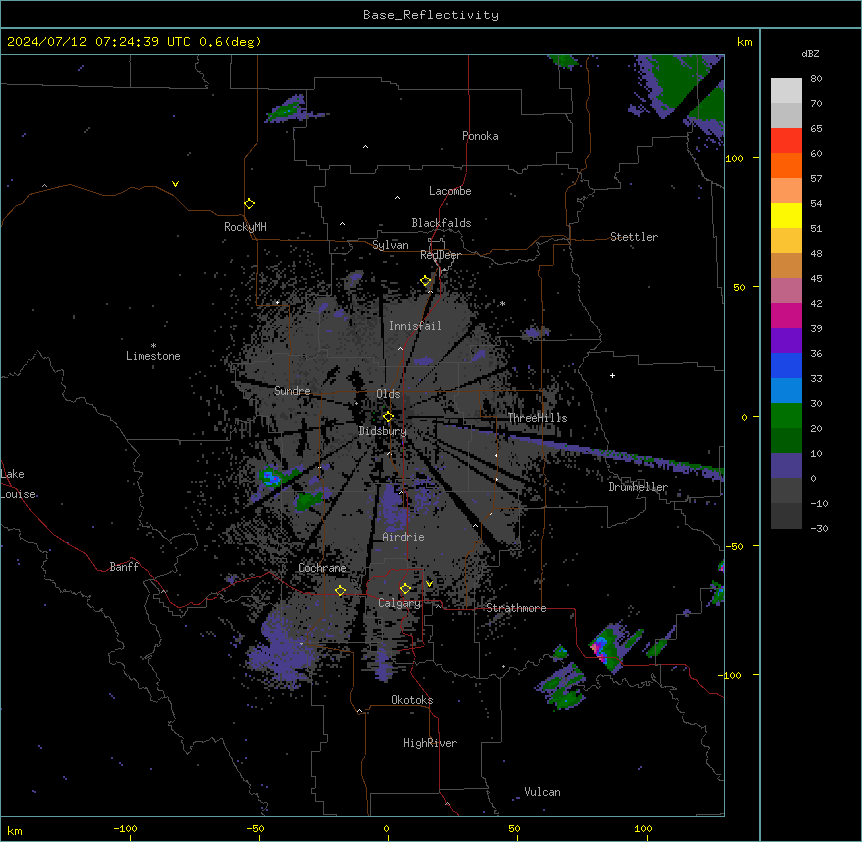Pick the light gray 70–80 dBZ legend swatch
This screenshot has height=842, width=862.
coord(786,91)
